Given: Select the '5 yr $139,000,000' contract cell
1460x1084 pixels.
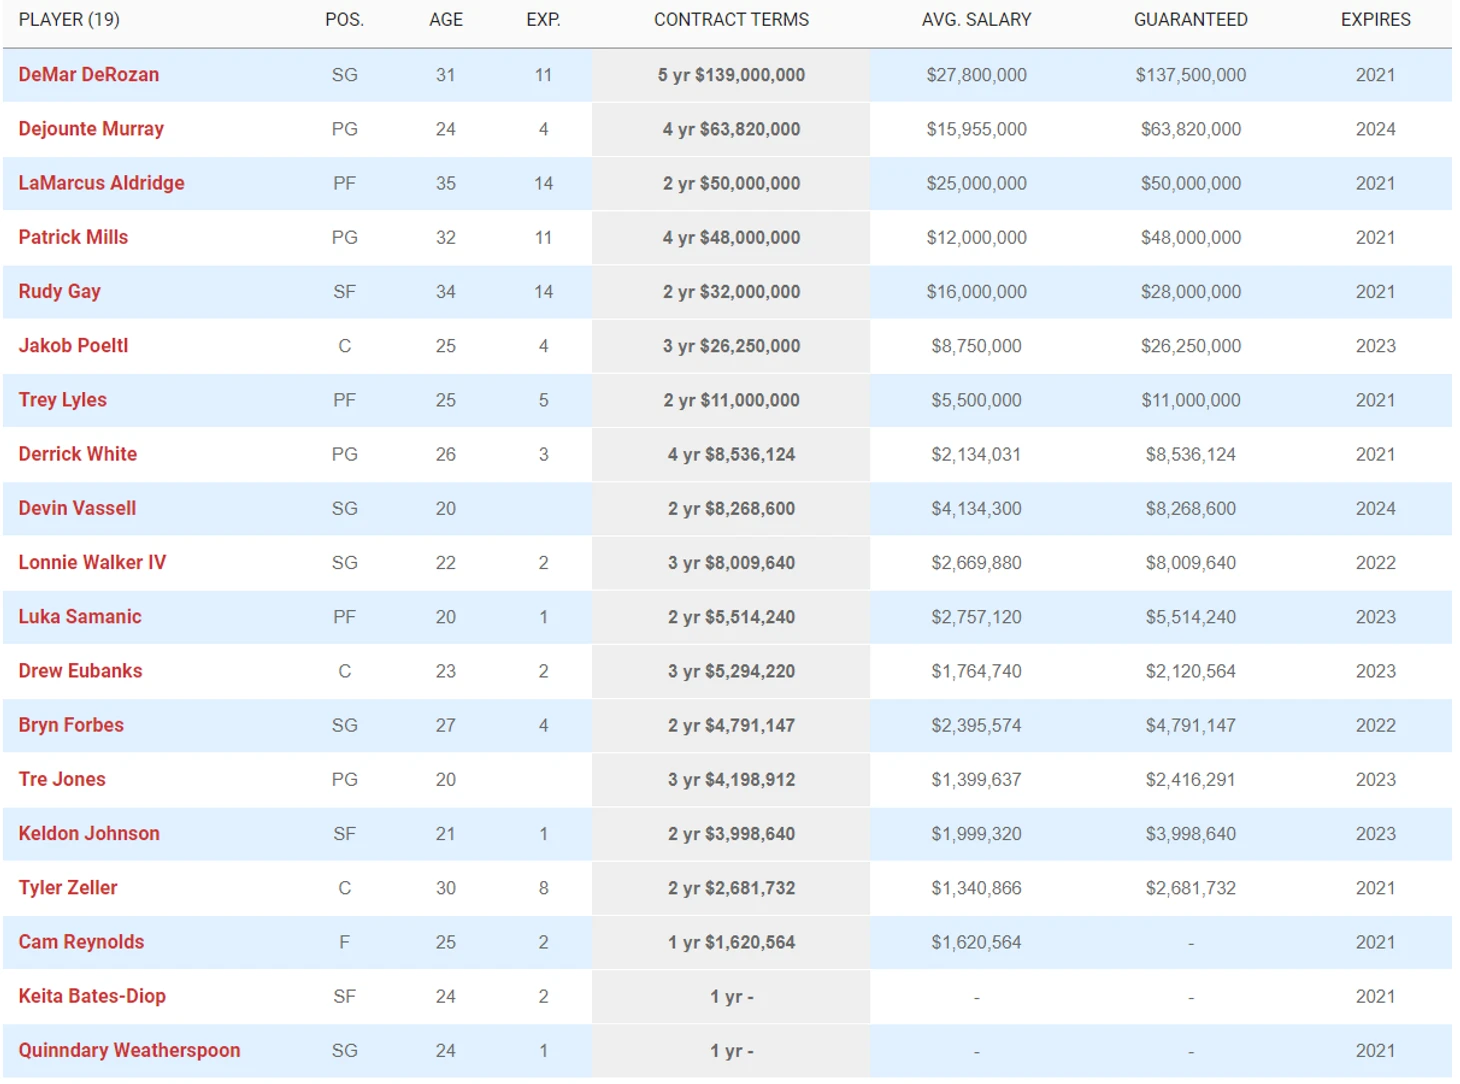Looking at the screenshot, I should tap(731, 75).
